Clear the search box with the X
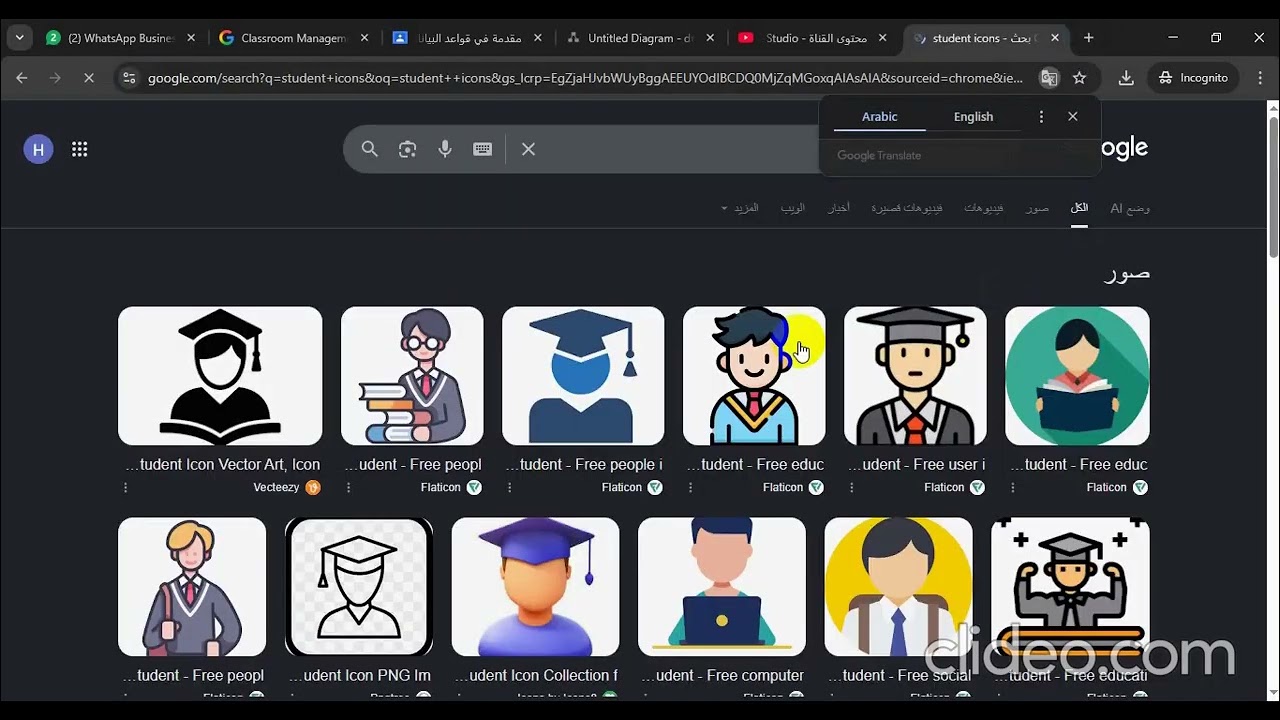This screenshot has width=1280, height=720. (529, 149)
